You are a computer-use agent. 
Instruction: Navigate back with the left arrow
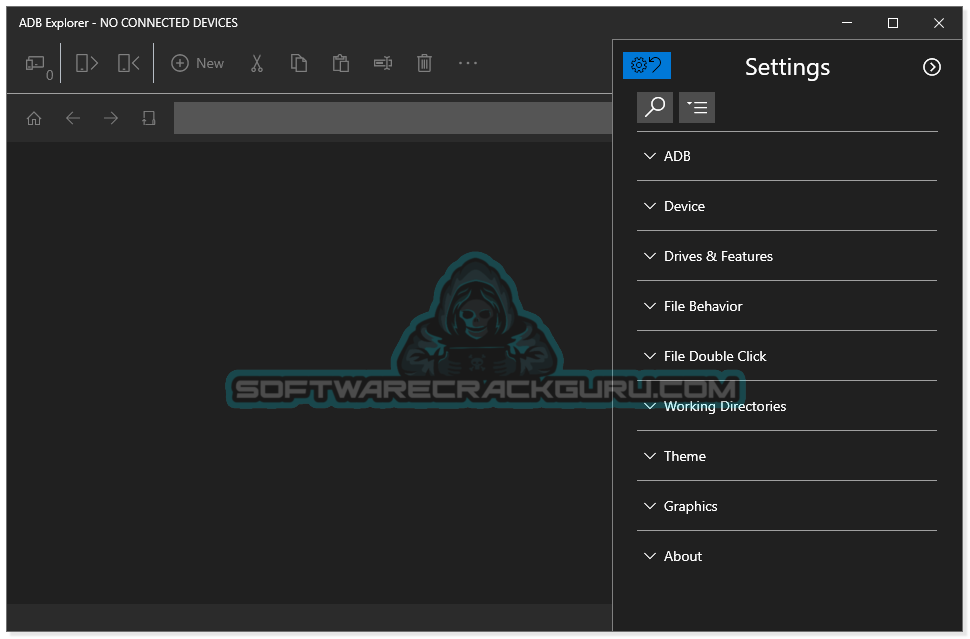click(x=73, y=118)
